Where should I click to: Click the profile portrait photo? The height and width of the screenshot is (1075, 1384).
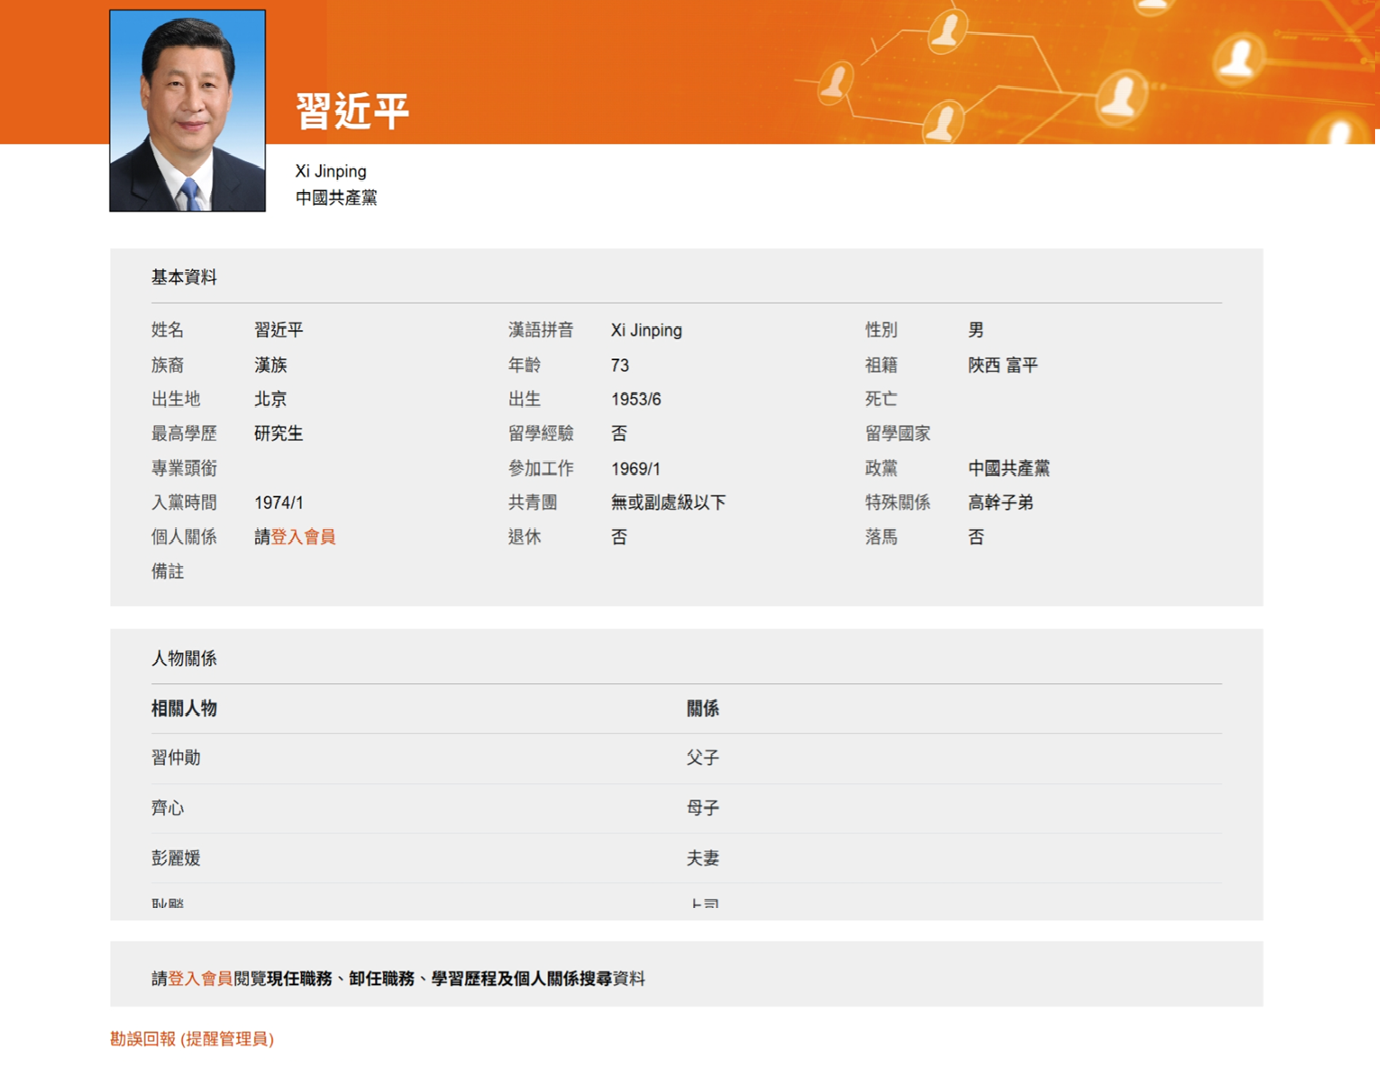point(187,111)
